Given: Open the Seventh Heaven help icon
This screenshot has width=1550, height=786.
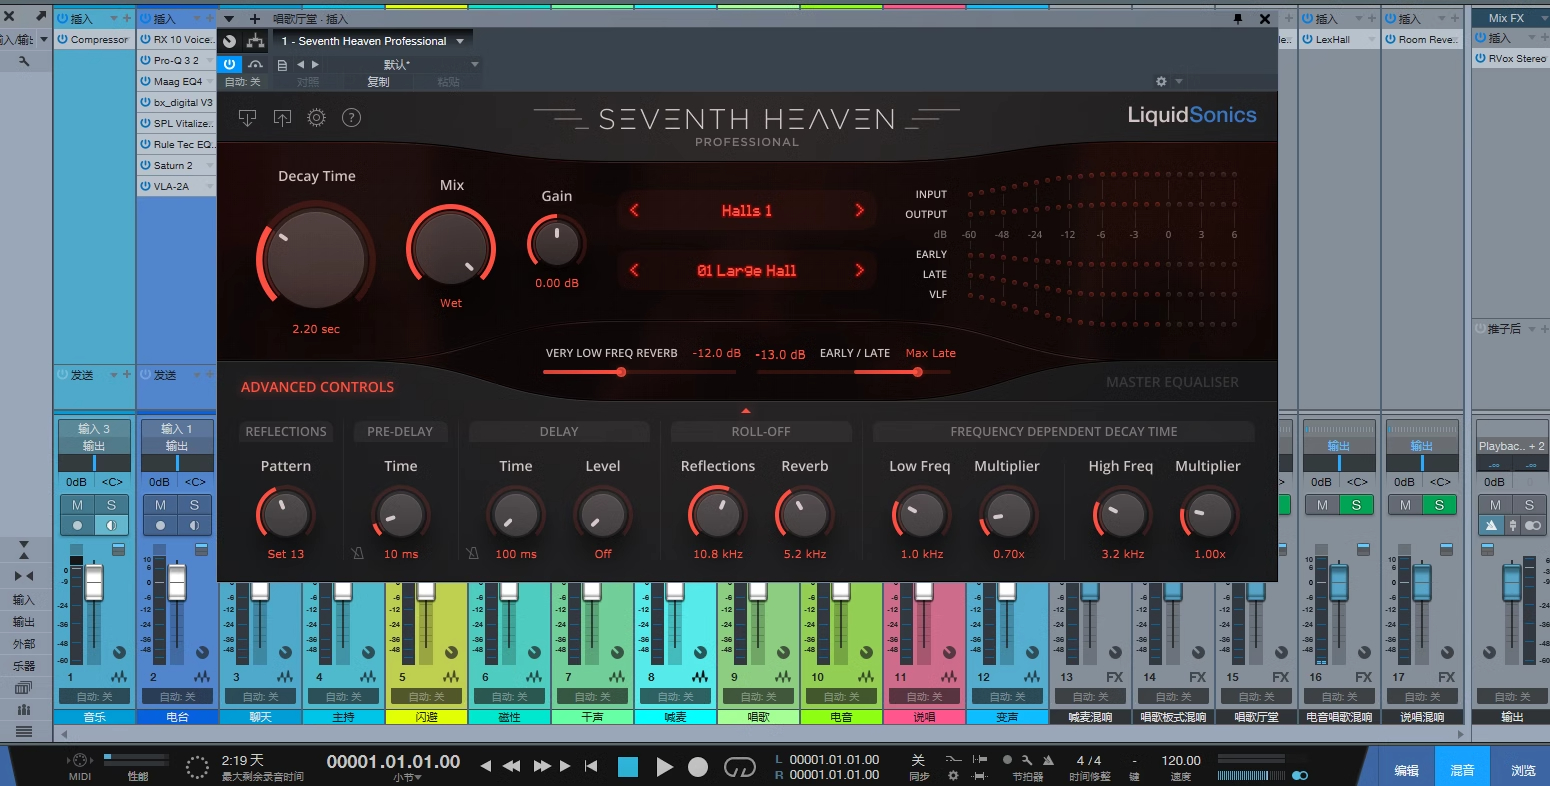Looking at the screenshot, I should tap(351, 117).
